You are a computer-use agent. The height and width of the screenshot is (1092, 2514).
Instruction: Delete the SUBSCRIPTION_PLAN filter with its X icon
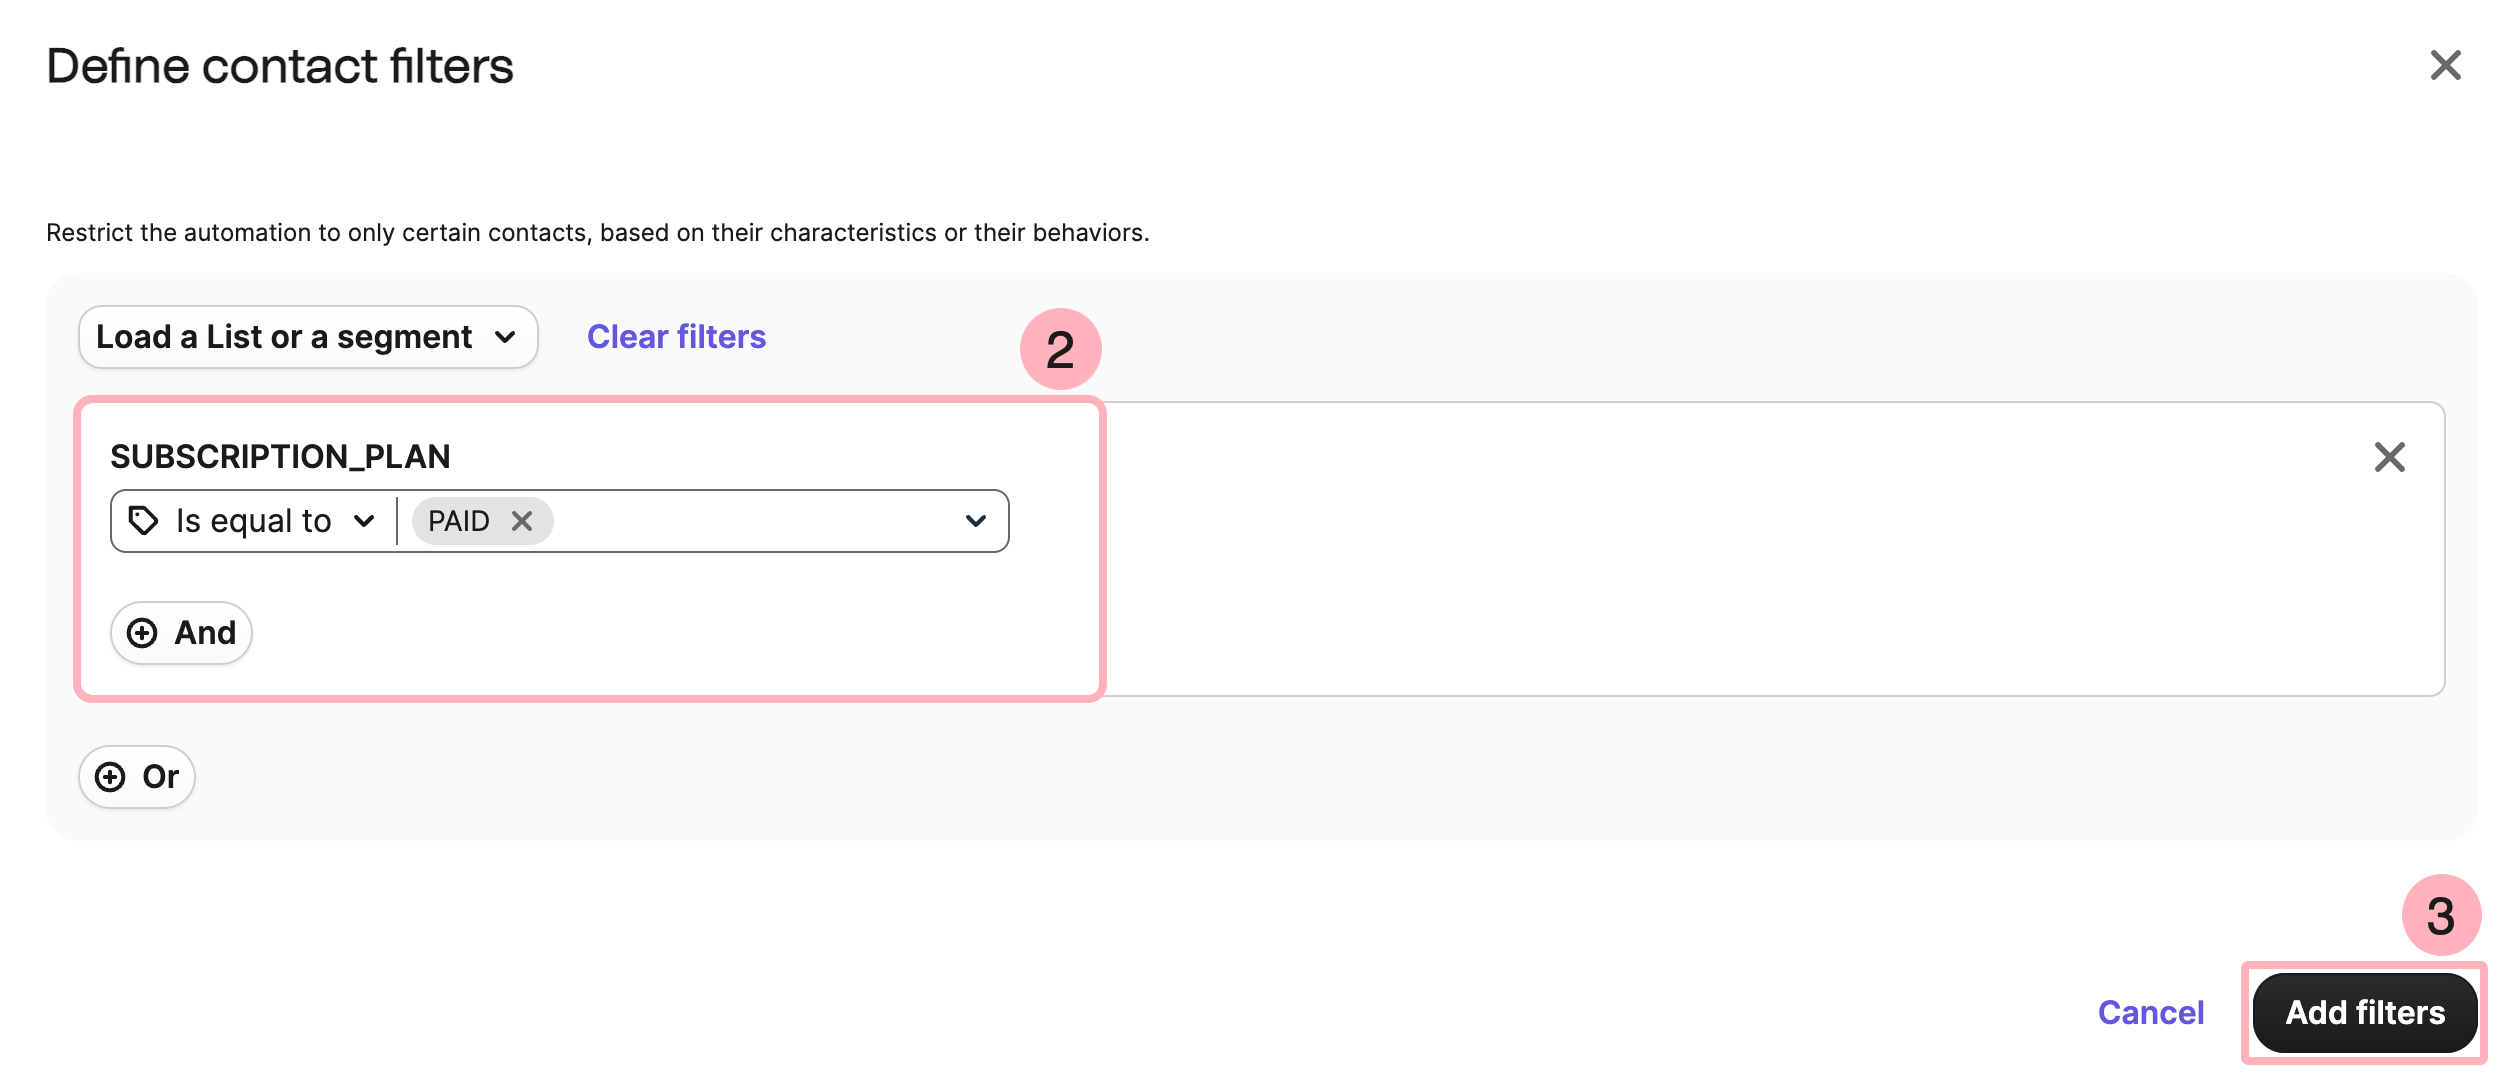click(x=2389, y=457)
